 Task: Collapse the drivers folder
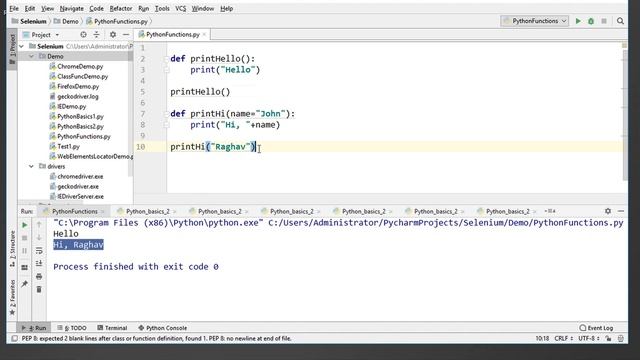[x=31, y=166]
